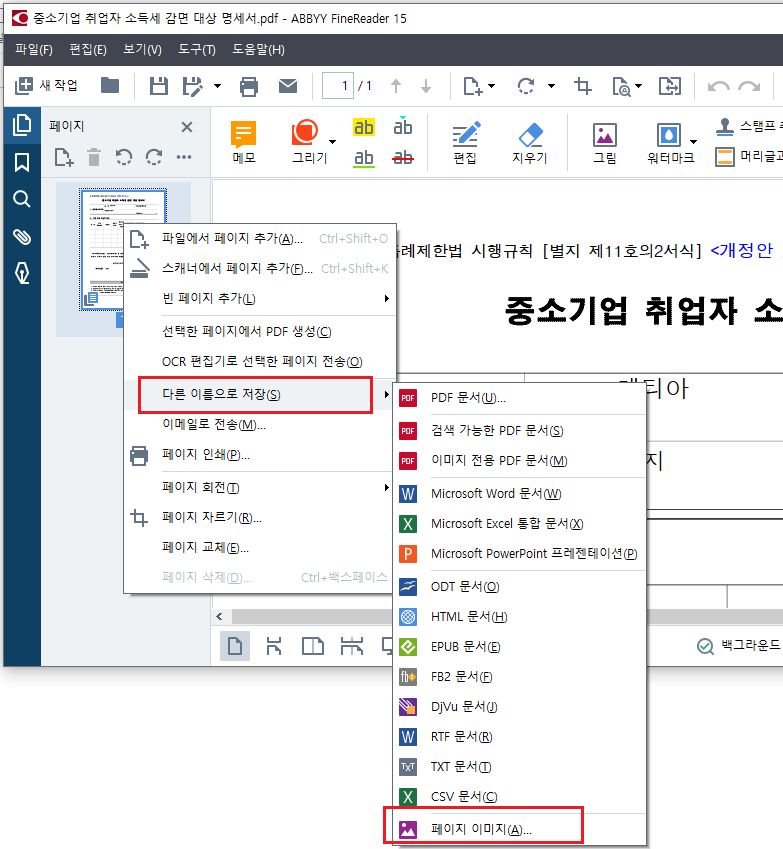The image size is (783, 849).
Task: Click the Add Pages icon in main toolbar
Action: (472, 86)
